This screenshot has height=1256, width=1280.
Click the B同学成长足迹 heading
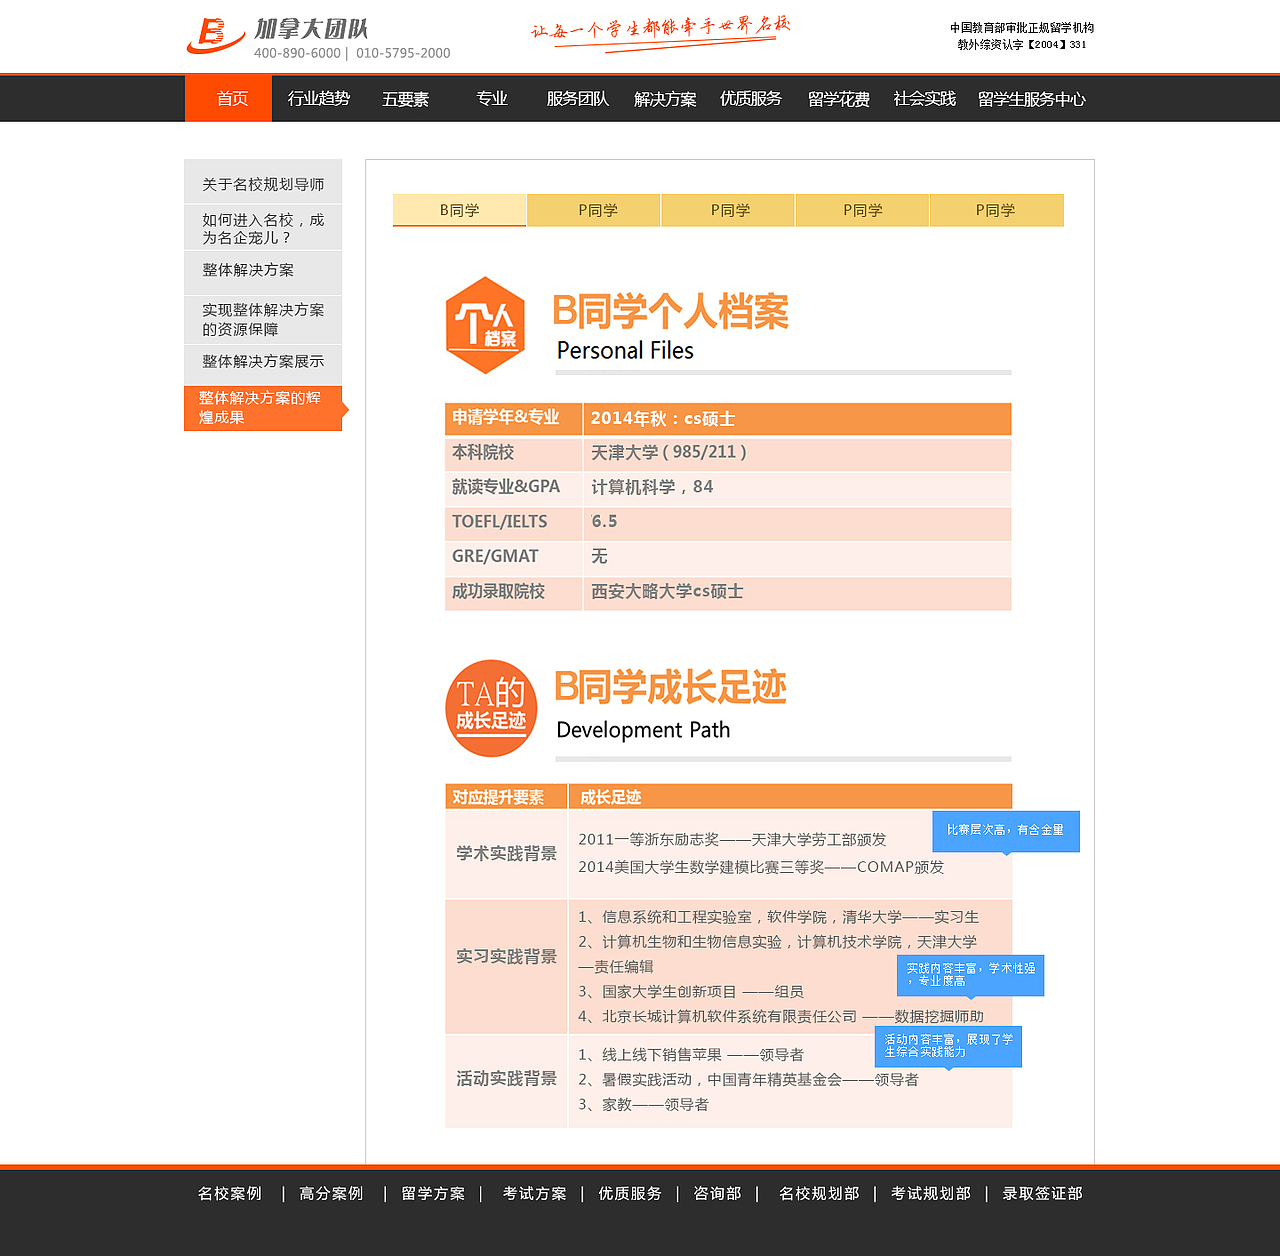670,688
